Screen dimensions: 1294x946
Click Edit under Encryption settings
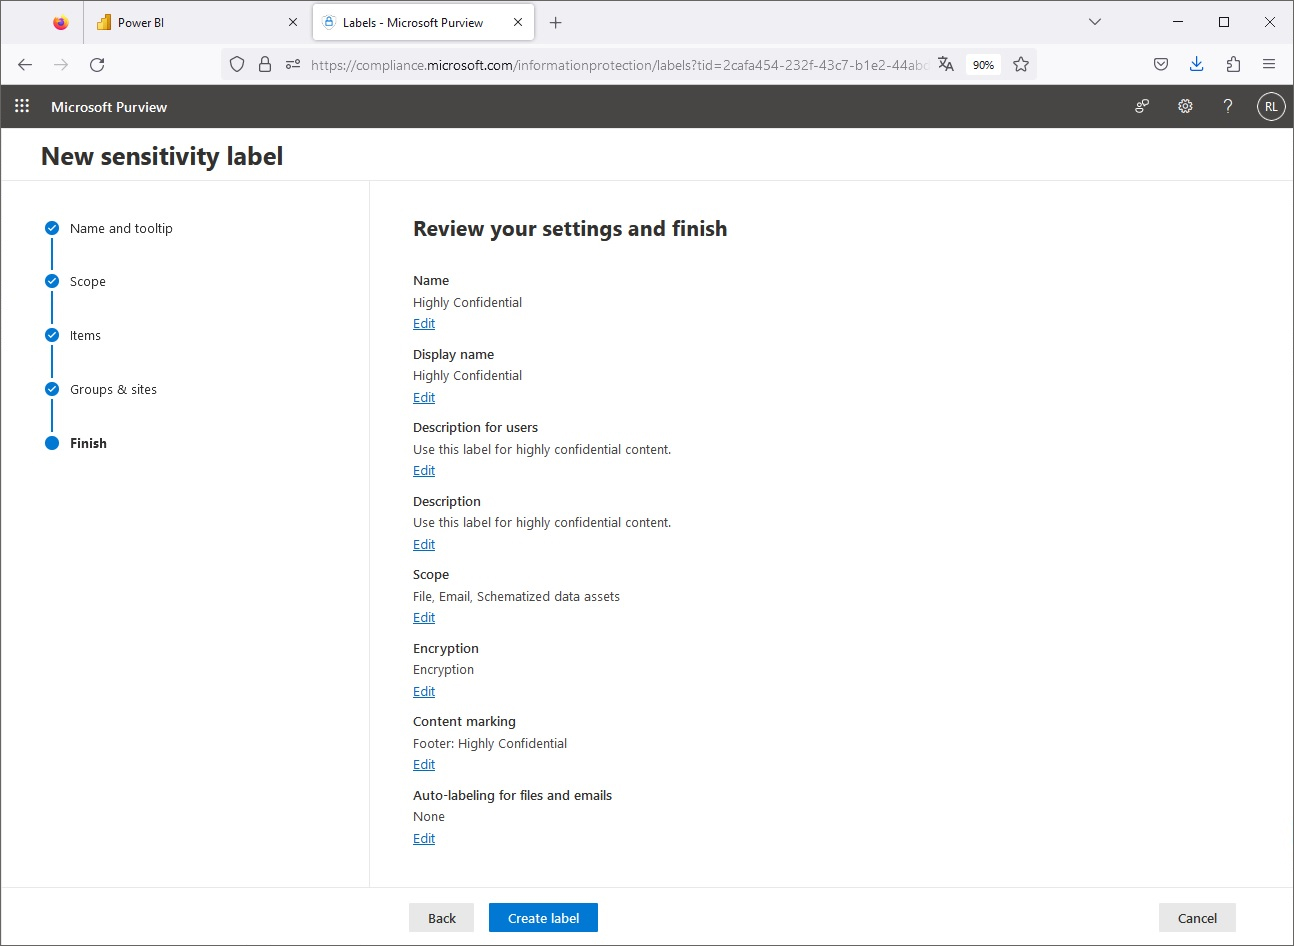pyautogui.click(x=423, y=691)
